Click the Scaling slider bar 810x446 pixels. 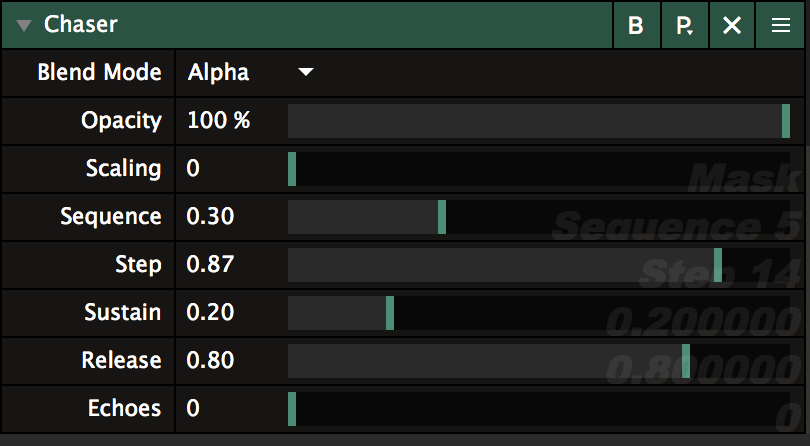tap(540, 168)
